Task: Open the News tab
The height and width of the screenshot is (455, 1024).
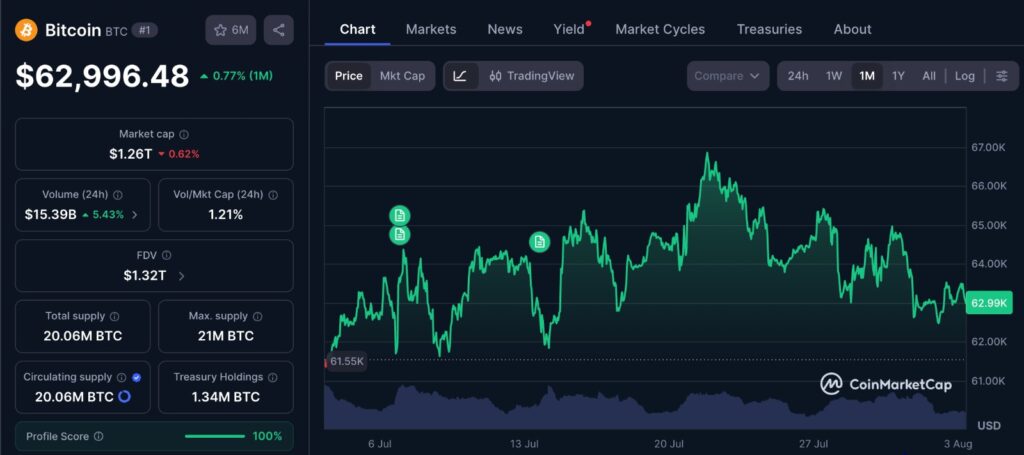Action: click(505, 29)
